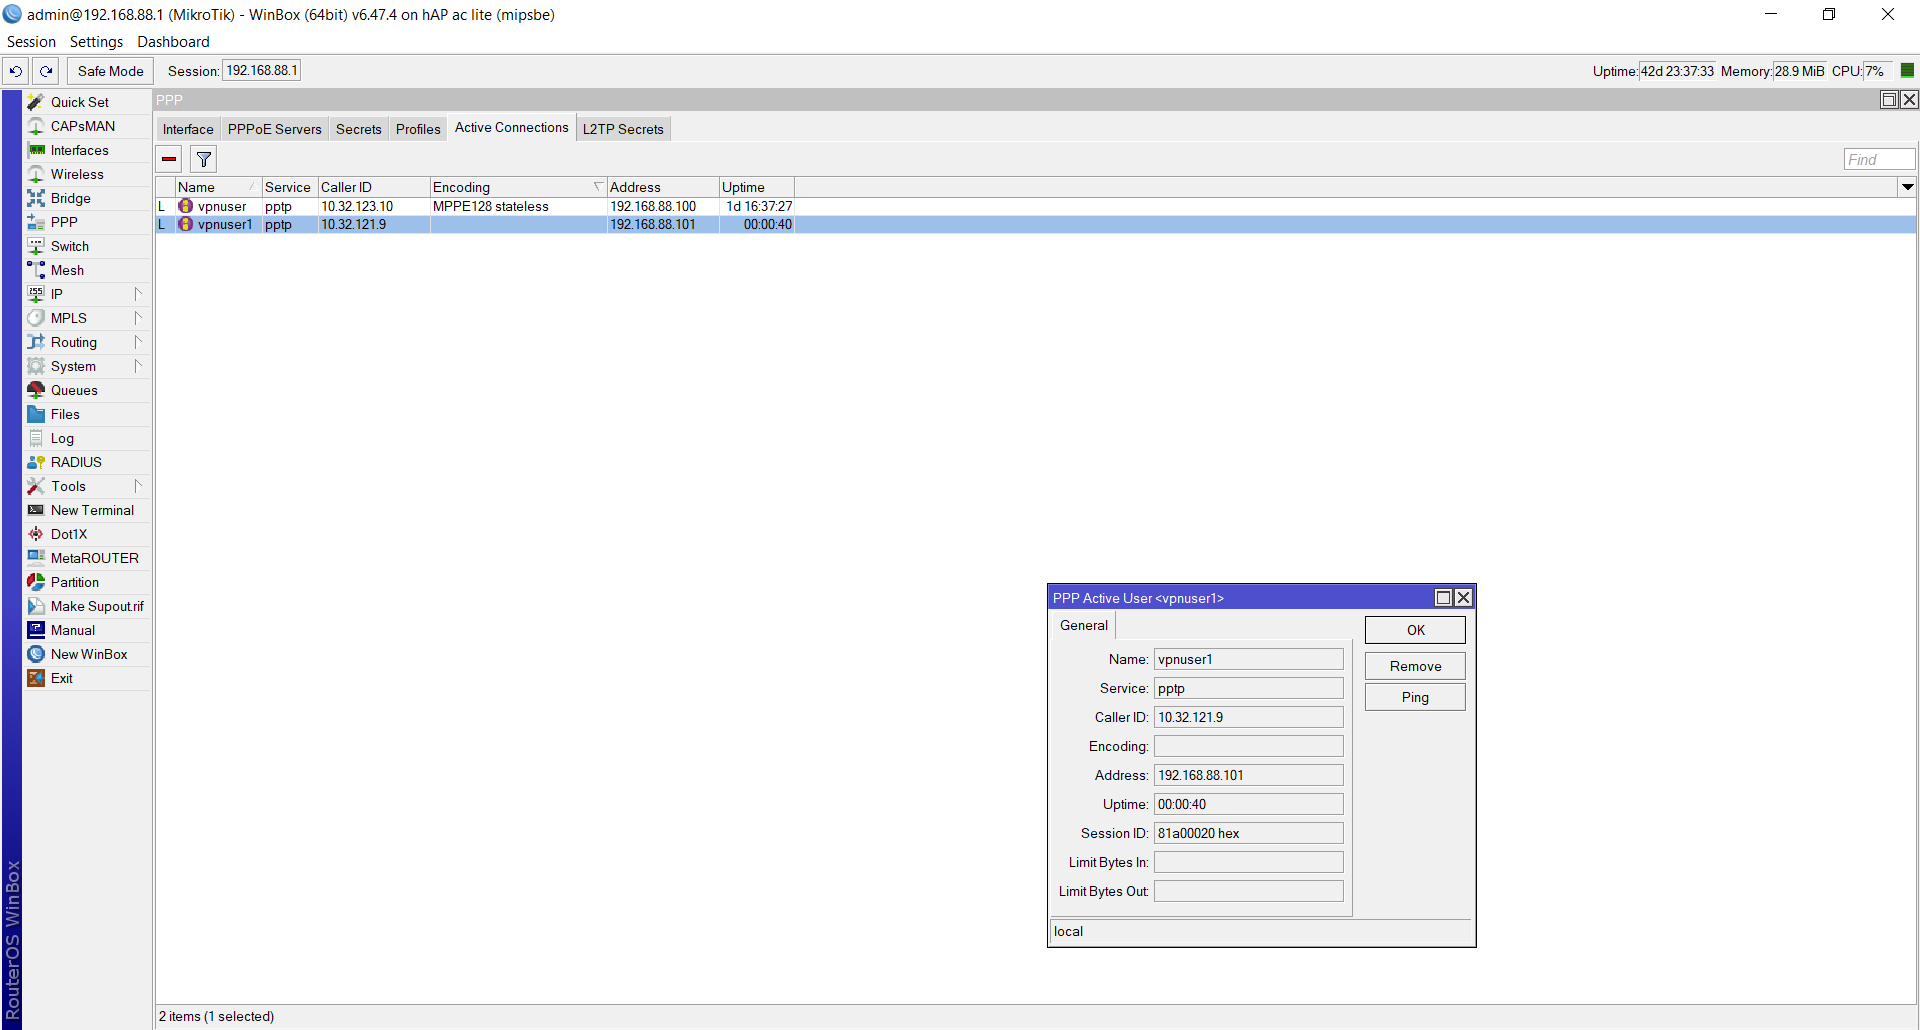Expand the MPLS submenu
Image resolution: width=1920 pixels, height=1030 pixels.
pyautogui.click(x=87, y=318)
